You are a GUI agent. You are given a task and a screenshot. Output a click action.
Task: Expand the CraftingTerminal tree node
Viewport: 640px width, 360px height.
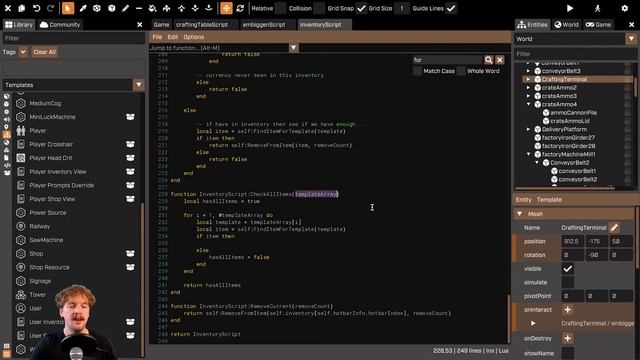(528, 79)
